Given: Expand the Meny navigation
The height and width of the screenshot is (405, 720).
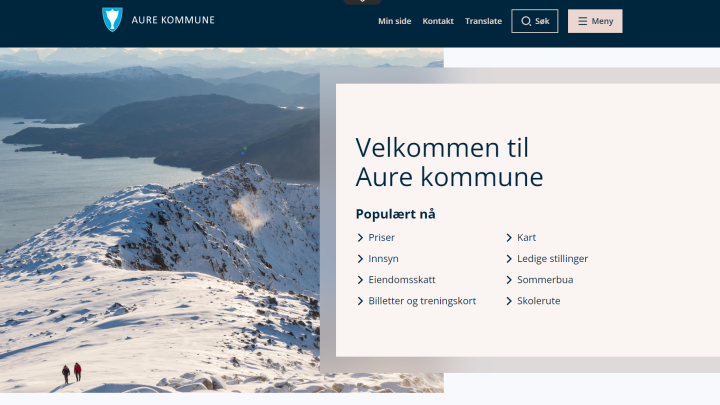Looking at the screenshot, I should (x=595, y=21).
